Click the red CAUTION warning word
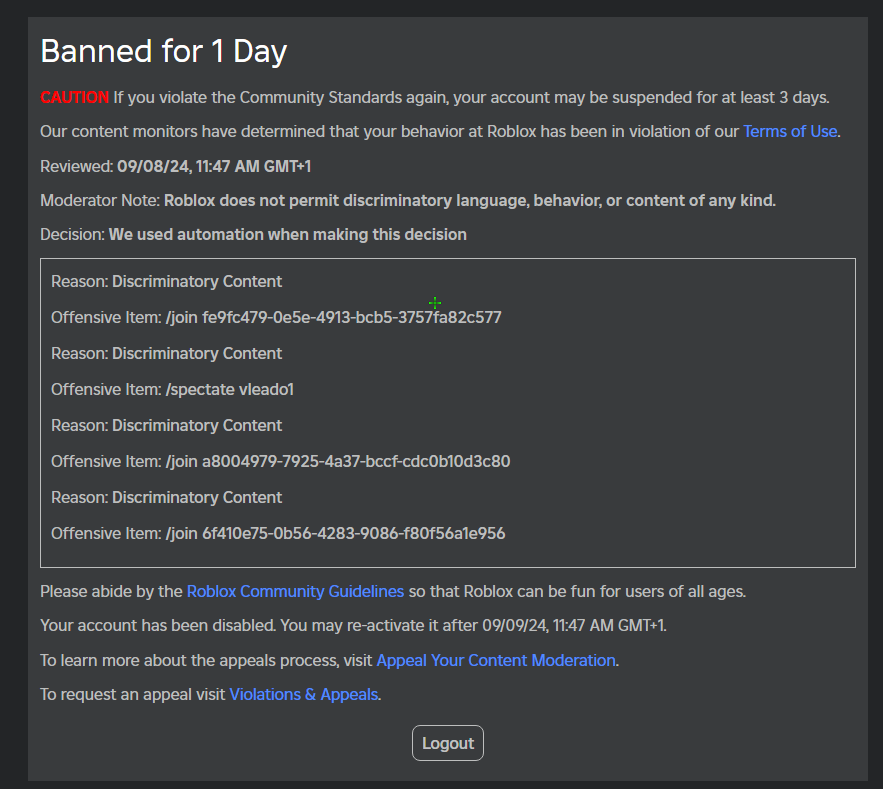Image resolution: width=883 pixels, height=789 pixels. click(x=75, y=97)
